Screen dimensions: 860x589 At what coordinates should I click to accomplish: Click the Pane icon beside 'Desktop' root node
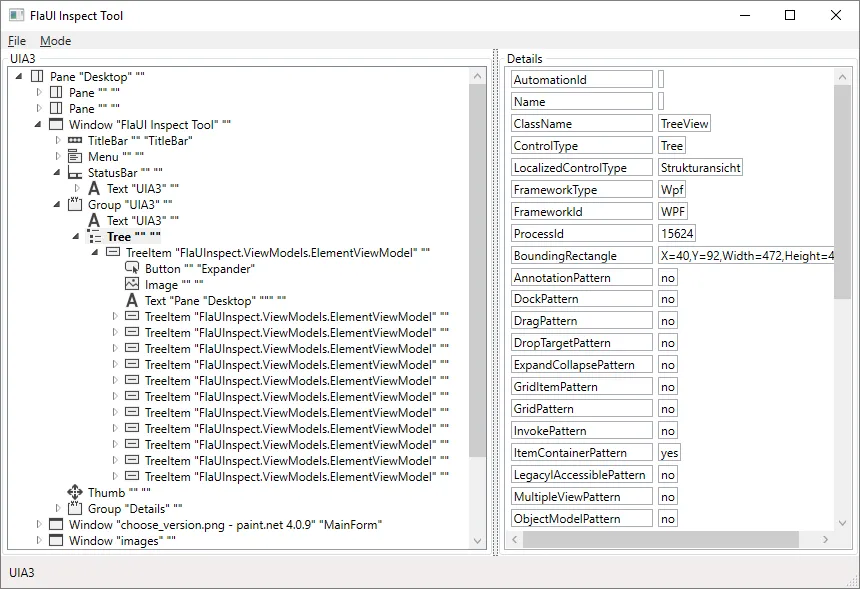[37, 76]
